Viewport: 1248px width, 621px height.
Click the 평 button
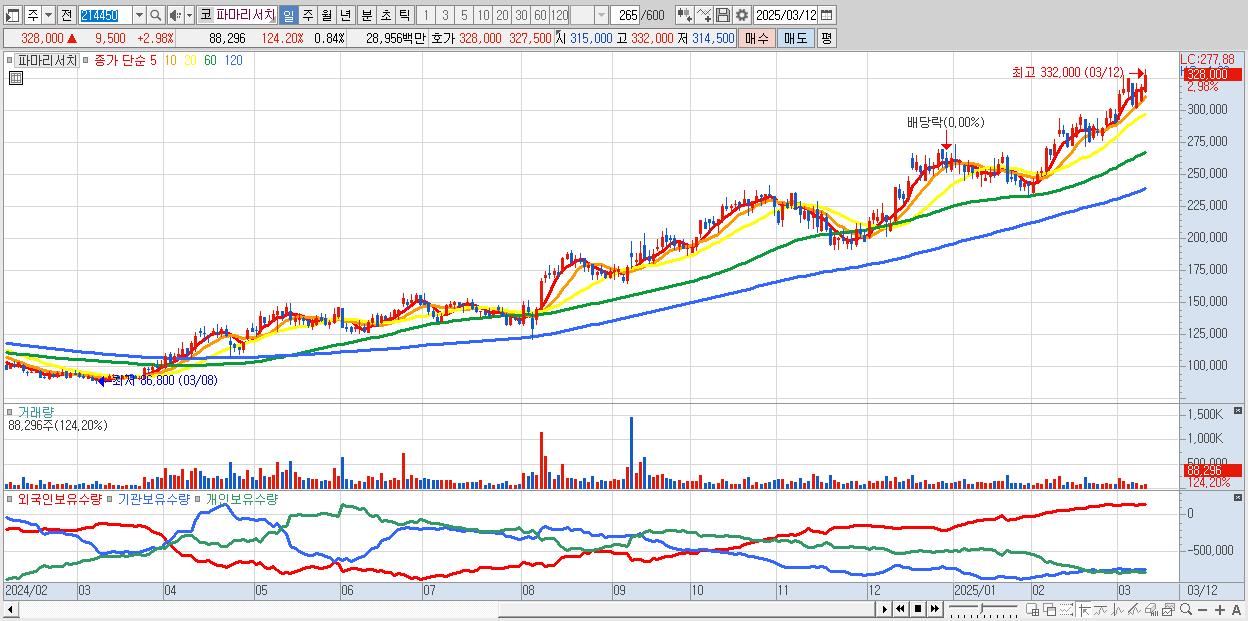[826, 38]
